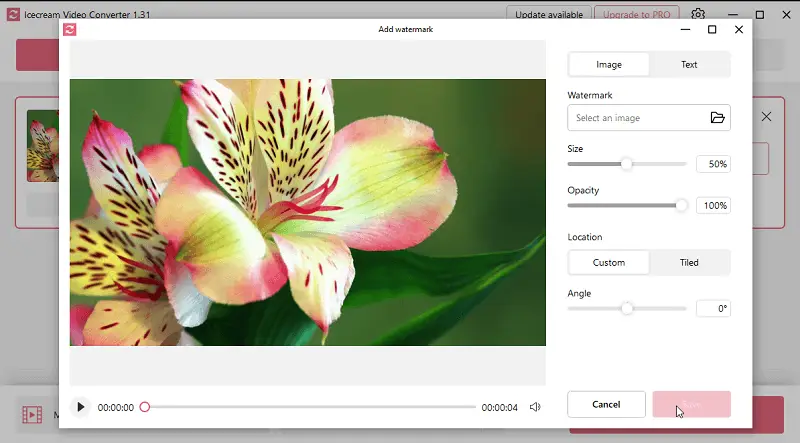The width and height of the screenshot is (800, 443).
Task: Remove the video file with X icon
Action: (766, 117)
